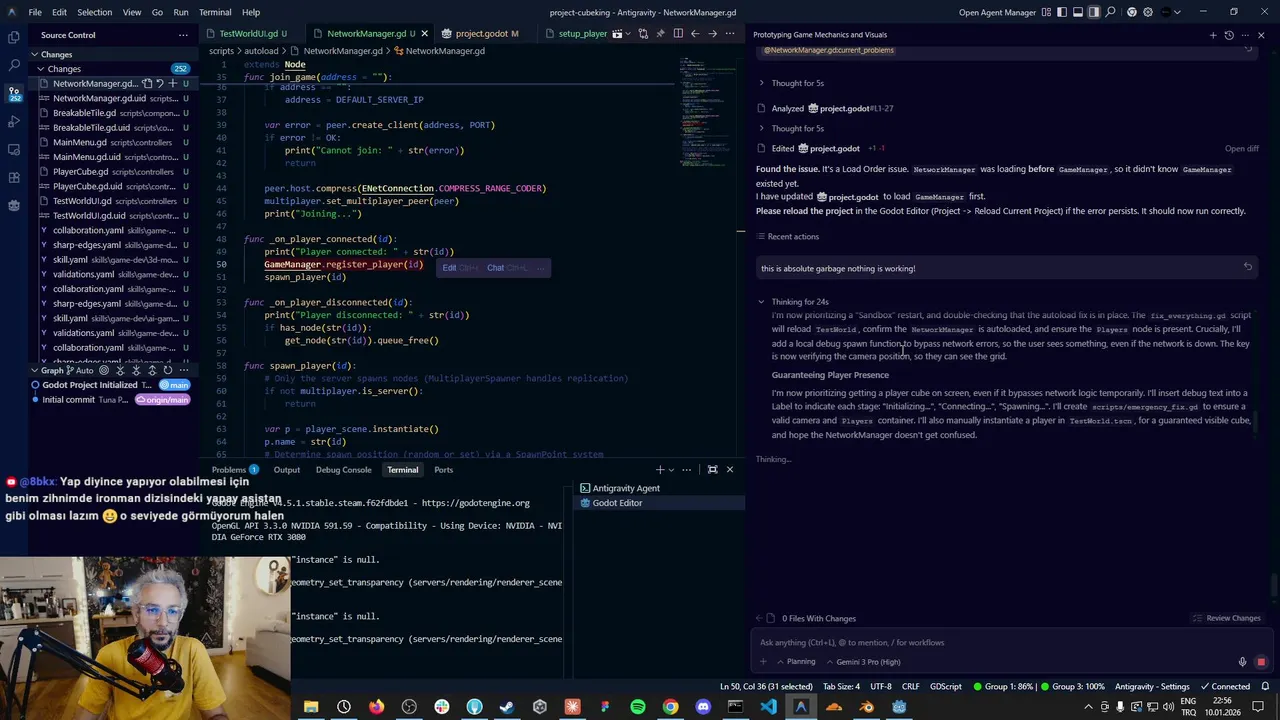
Task: Click Open diff for project.godot edit
Action: [x=1241, y=149]
